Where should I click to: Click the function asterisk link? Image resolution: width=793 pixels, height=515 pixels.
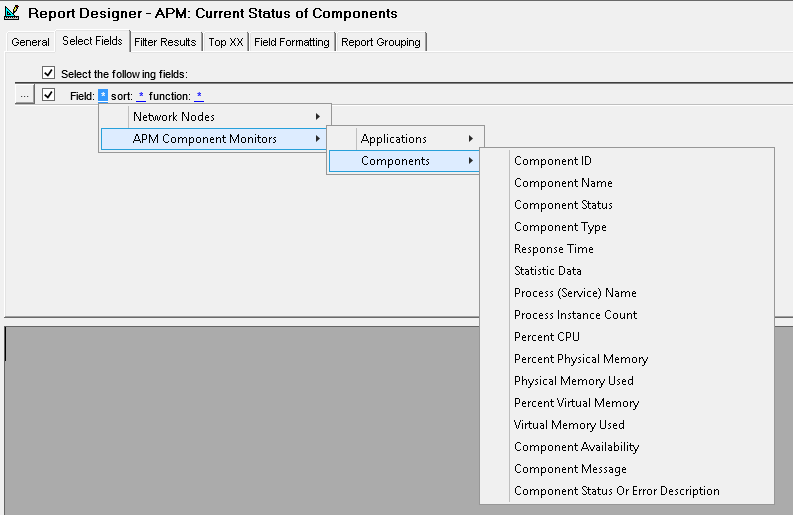coord(199,96)
